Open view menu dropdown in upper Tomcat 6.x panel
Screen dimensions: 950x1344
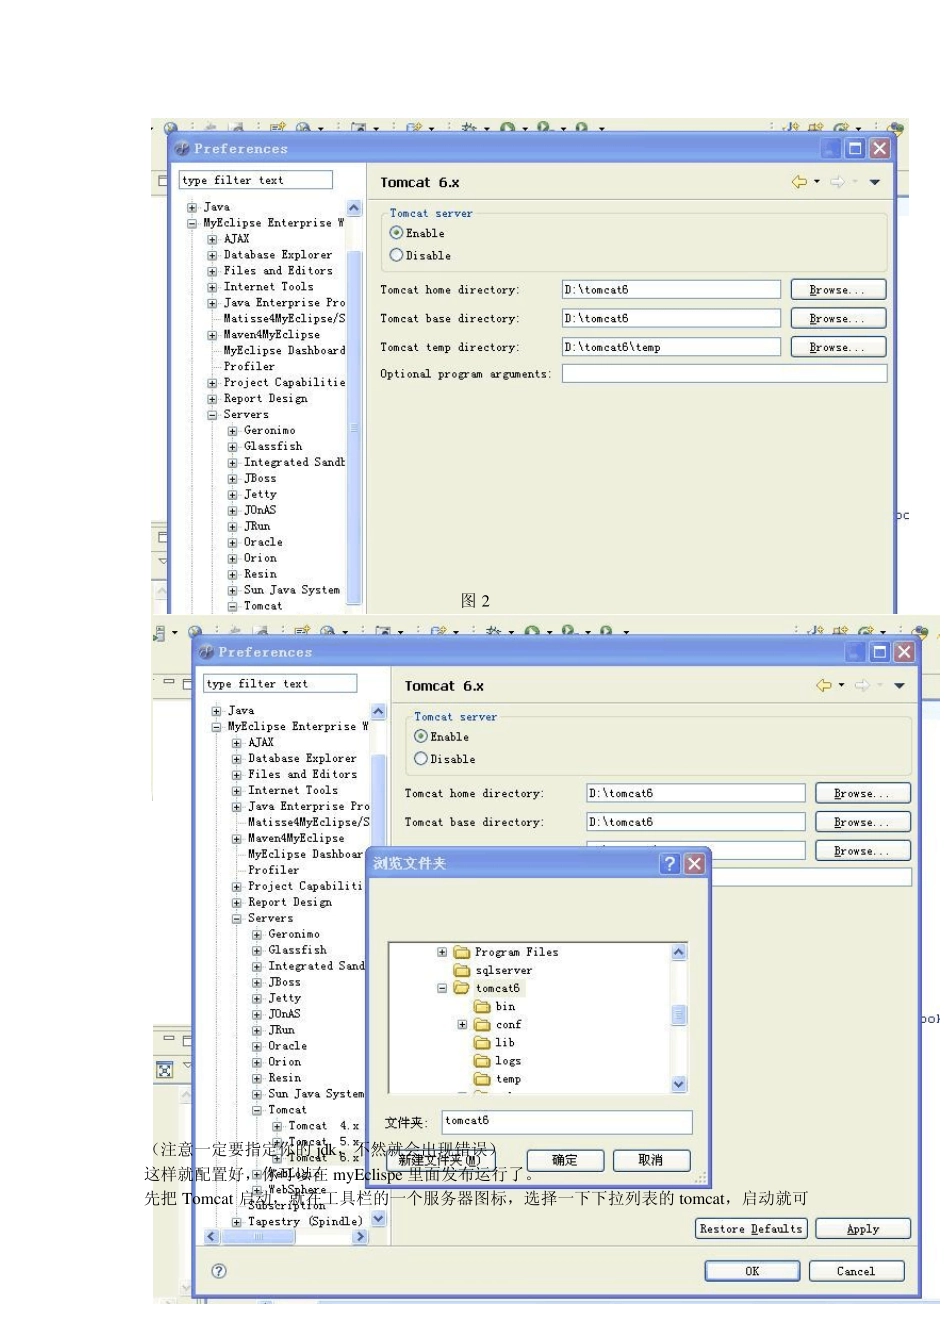coord(875,182)
